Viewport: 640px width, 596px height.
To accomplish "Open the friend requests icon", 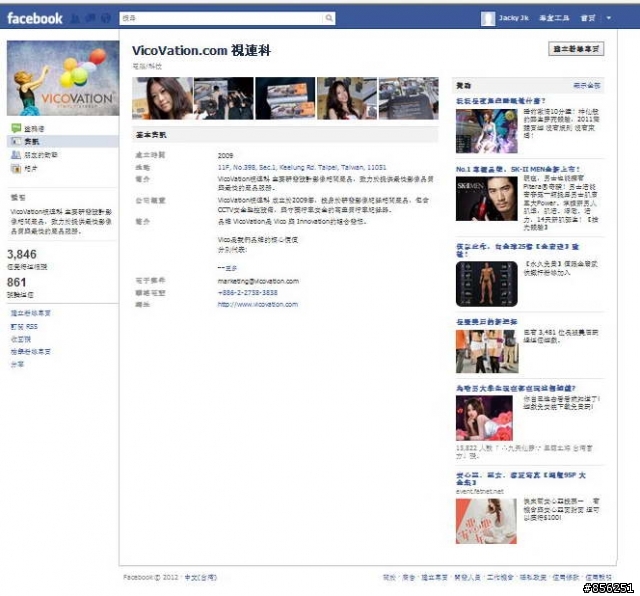I will click(x=76, y=18).
